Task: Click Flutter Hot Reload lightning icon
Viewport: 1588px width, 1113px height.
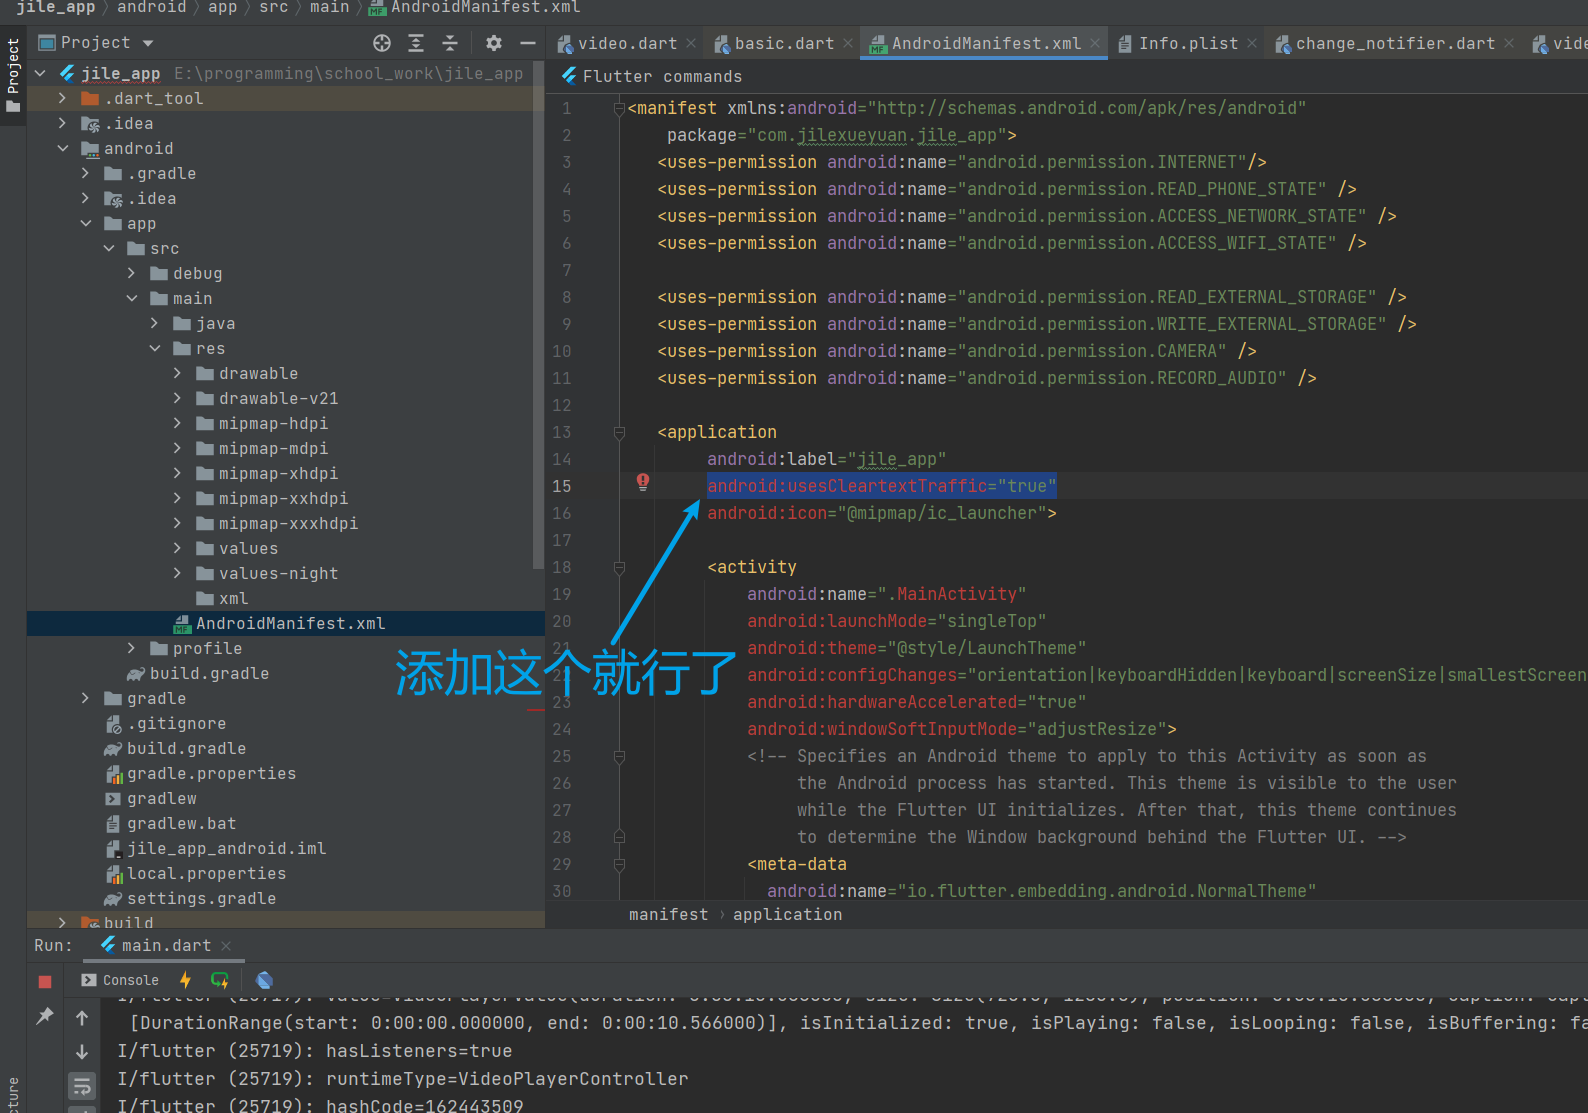Action: pyautogui.click(x=185, y=980)
